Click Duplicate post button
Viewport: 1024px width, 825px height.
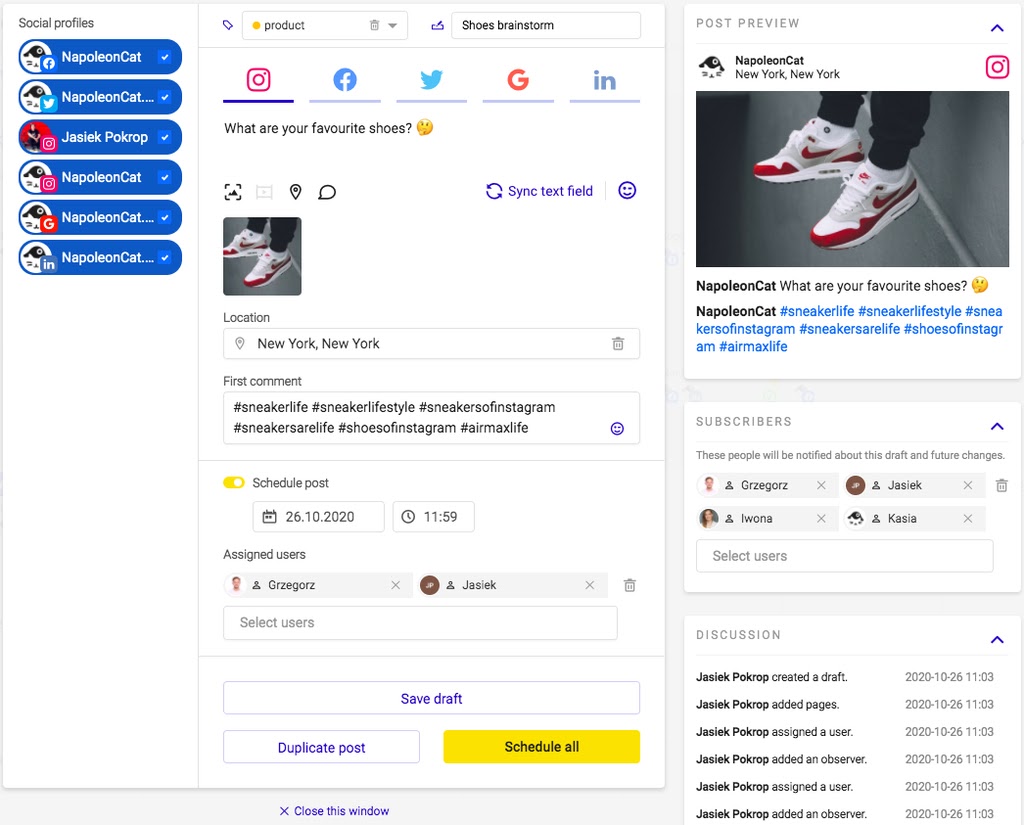pos(321,747)
